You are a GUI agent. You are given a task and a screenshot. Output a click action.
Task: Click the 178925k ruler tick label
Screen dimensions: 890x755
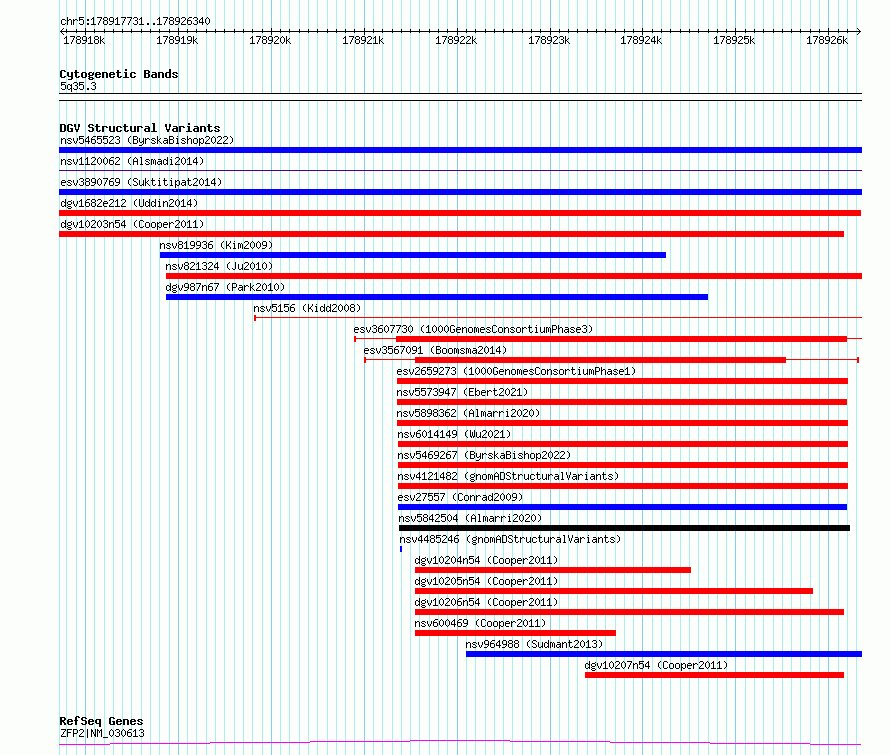(x=734, y=40)
